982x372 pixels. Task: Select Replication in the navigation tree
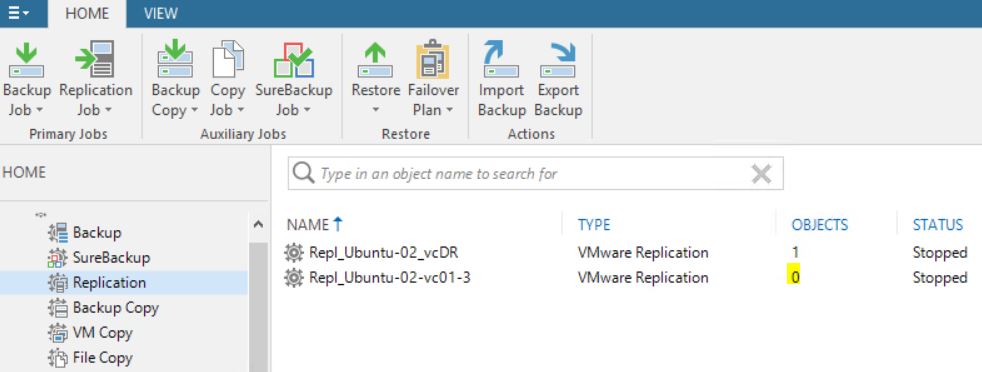[x=110, y=282]
